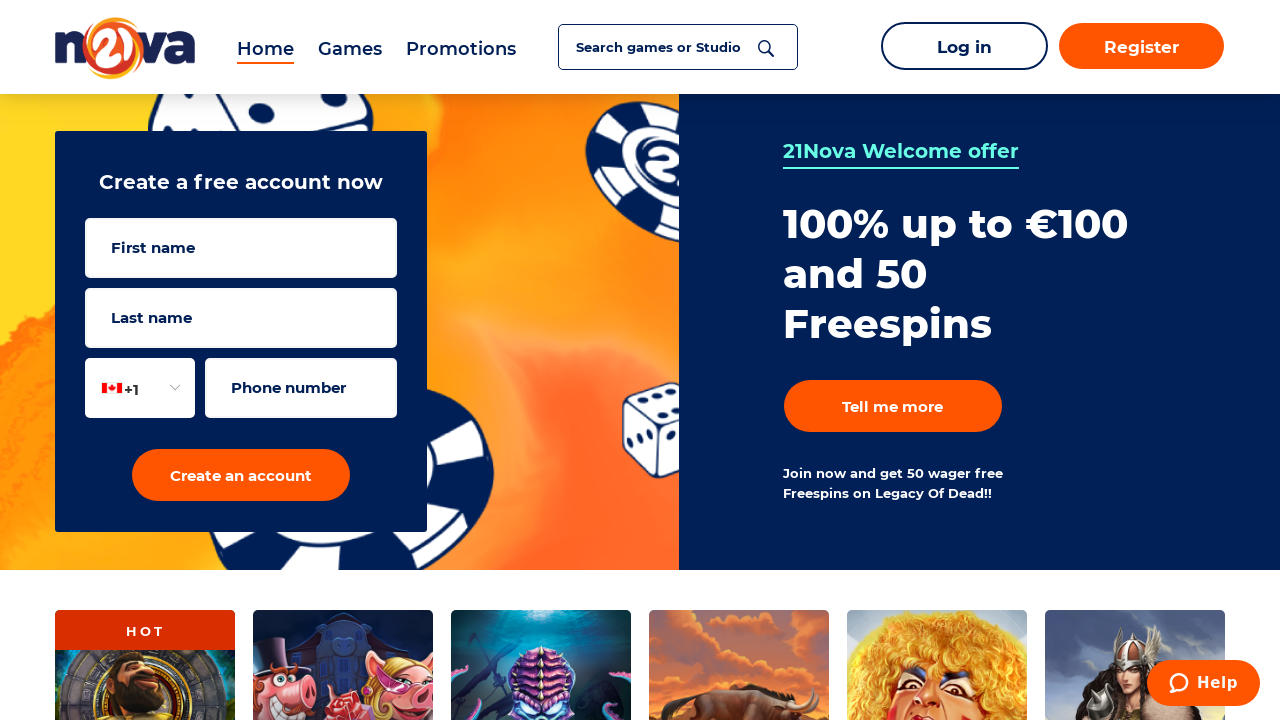1280x720 pixels.
Task: Click the Log in button
Action: pyautogui.click(x=964, y=46)
